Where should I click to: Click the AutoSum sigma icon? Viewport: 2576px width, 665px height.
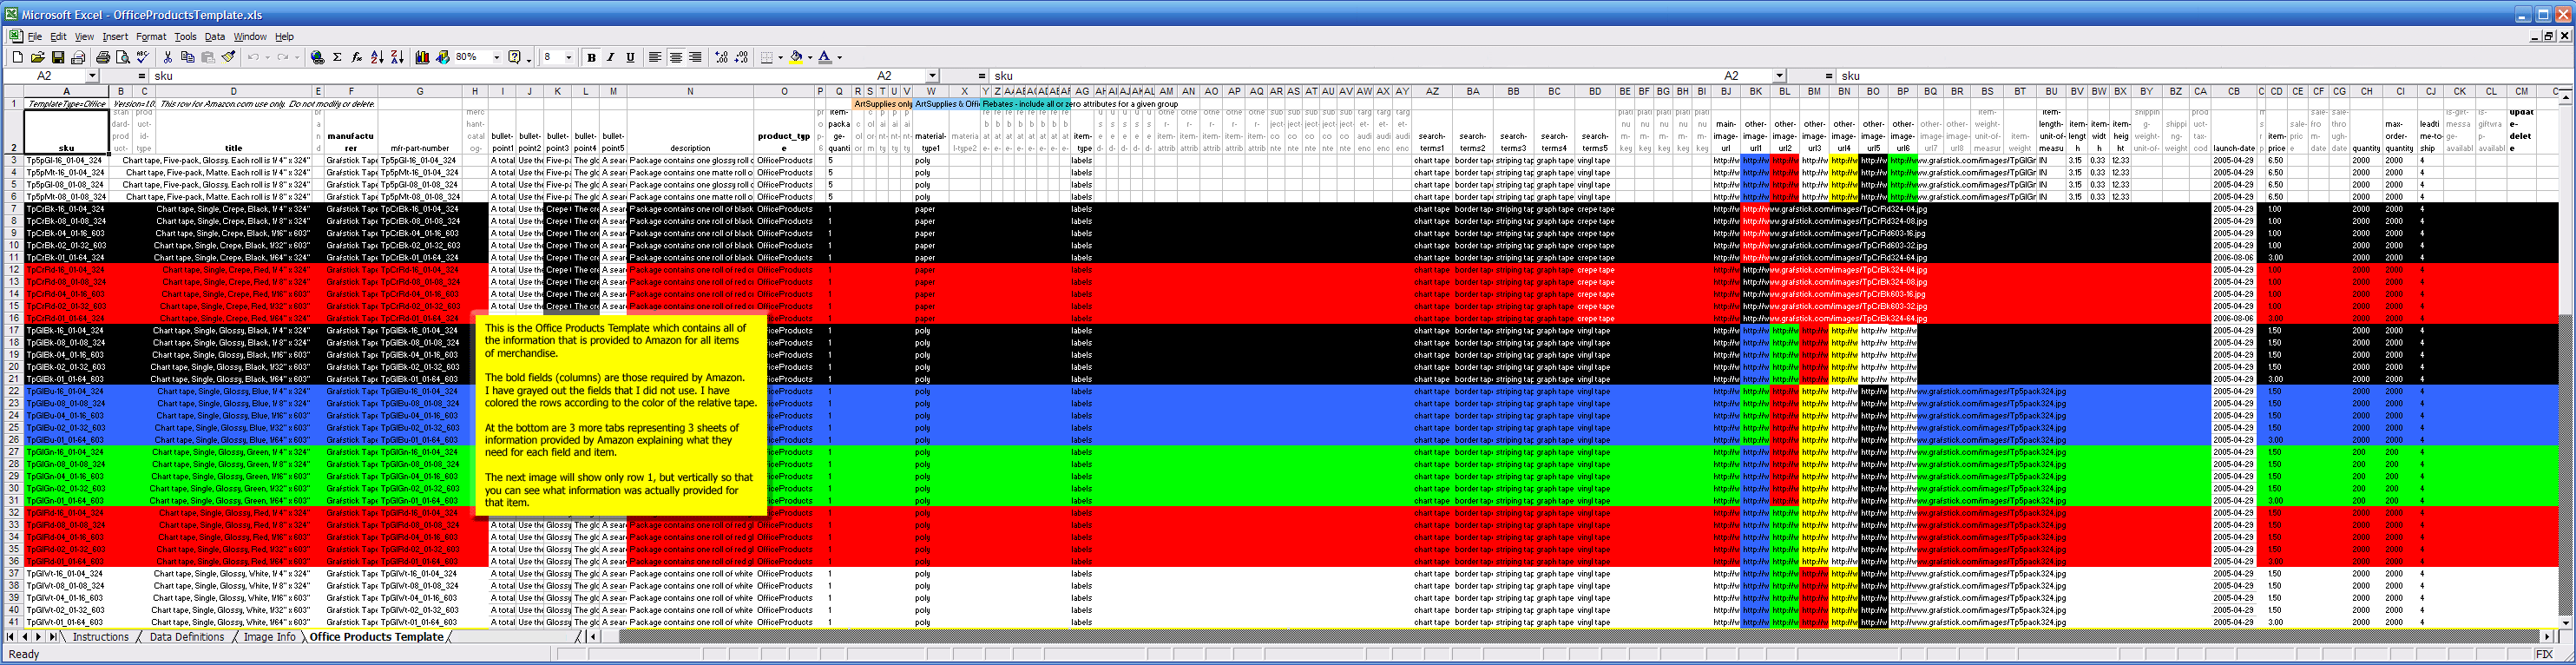[337, 58]
